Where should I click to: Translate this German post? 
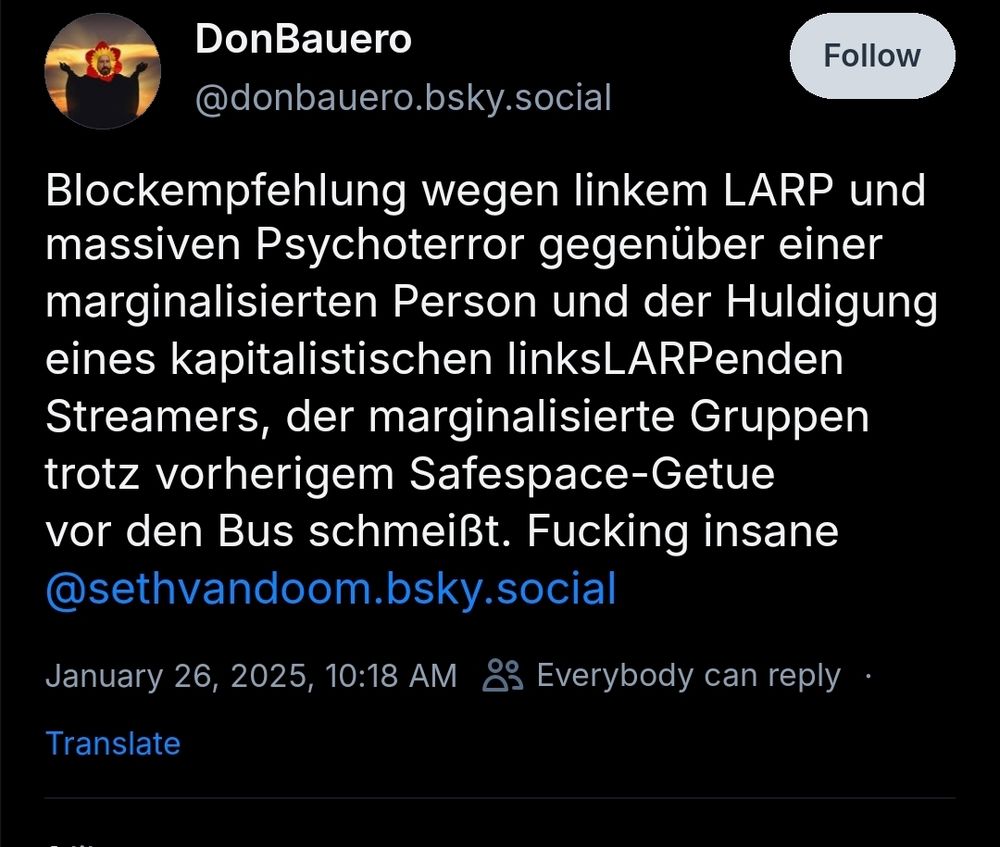pyautogui.click(x=113, y=743)
